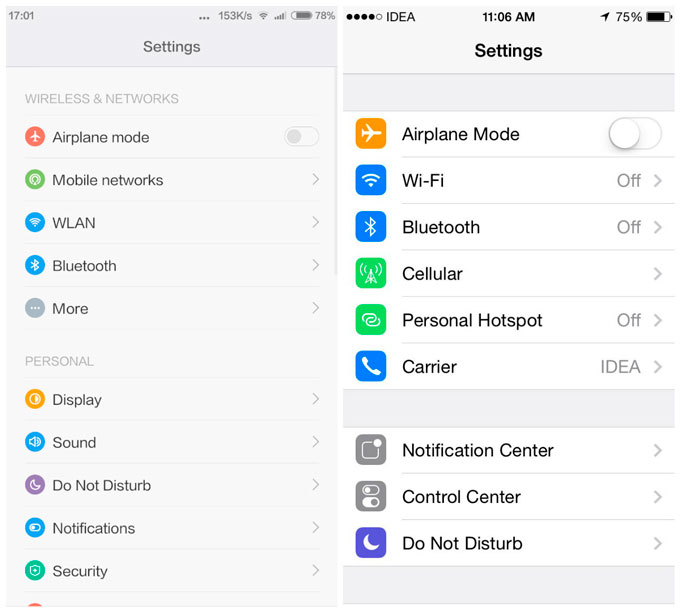Tap the More option under Wireless & Networks
This screenshot has height=612, width=680.
pyautogui.click(x=70, y=309)
